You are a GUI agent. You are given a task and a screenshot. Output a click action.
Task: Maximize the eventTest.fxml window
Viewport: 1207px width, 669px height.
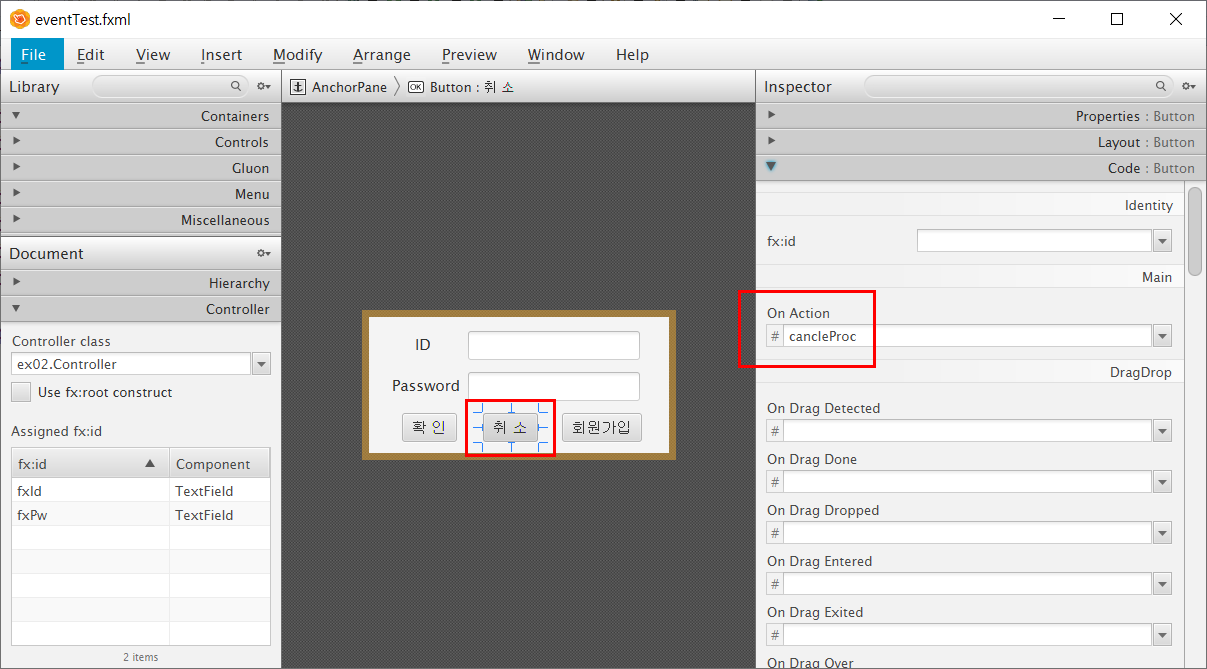click(1117, 19)
